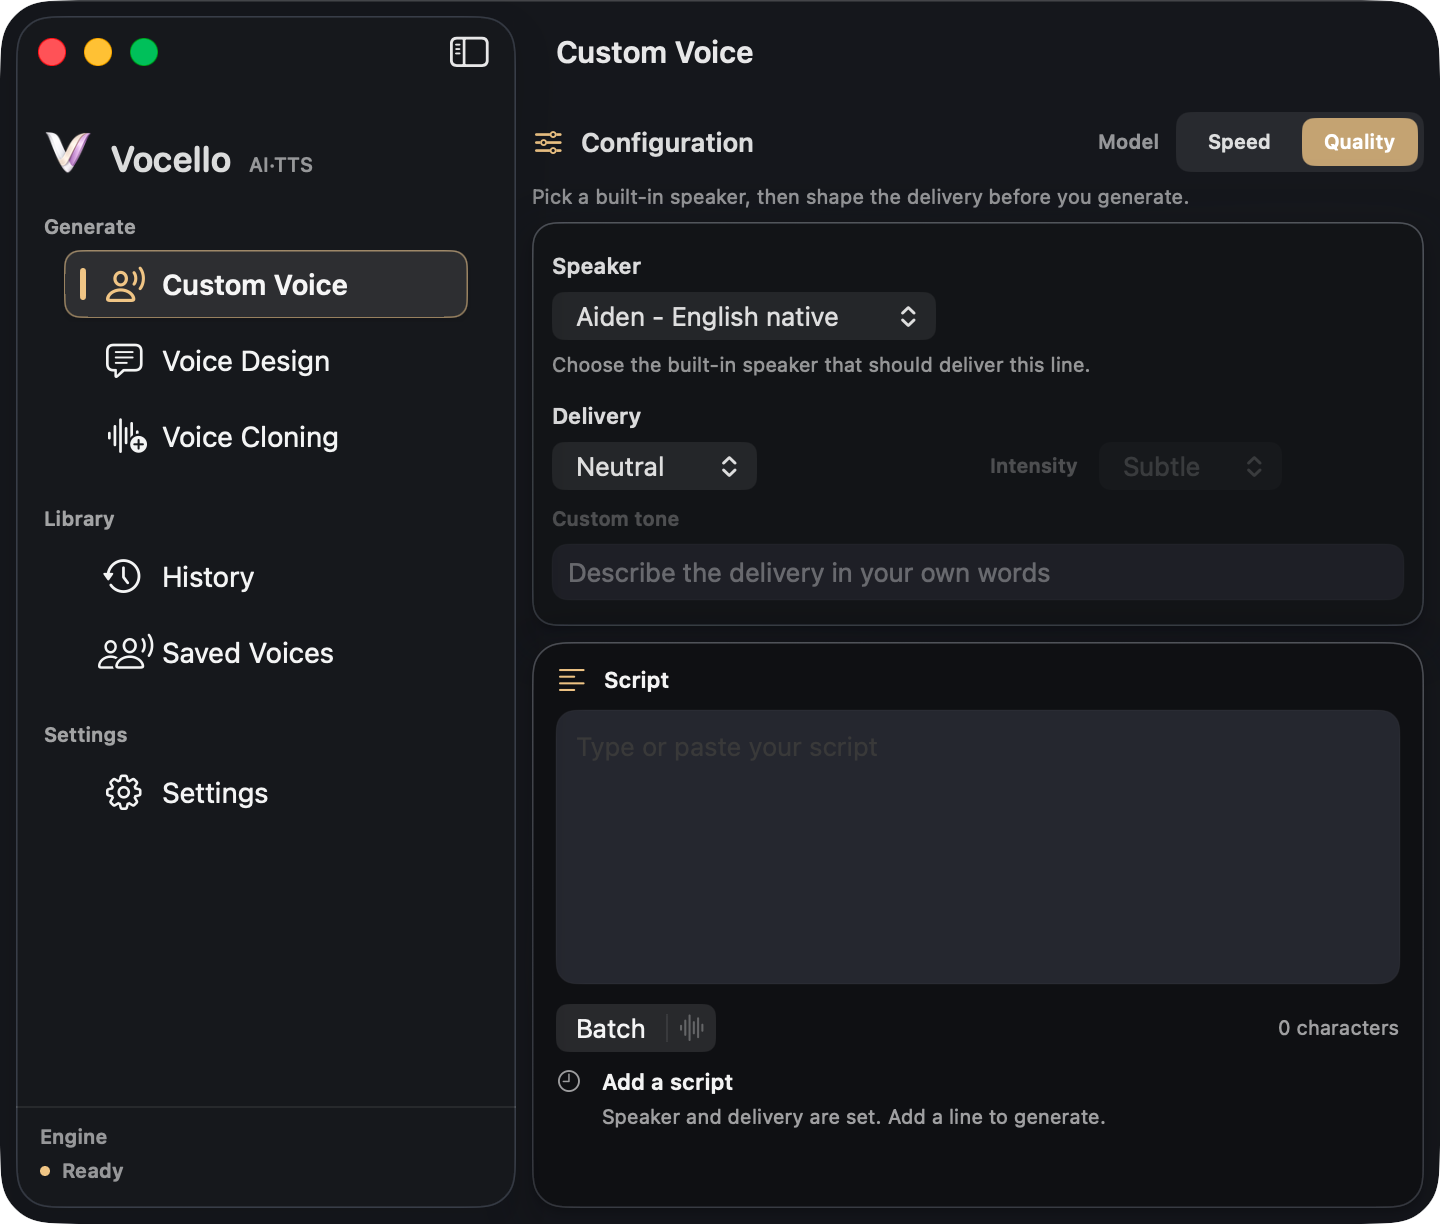Click "Speaker and delivery are set" hint text
1440x1224 pixels.
[x=853, y=1117]
